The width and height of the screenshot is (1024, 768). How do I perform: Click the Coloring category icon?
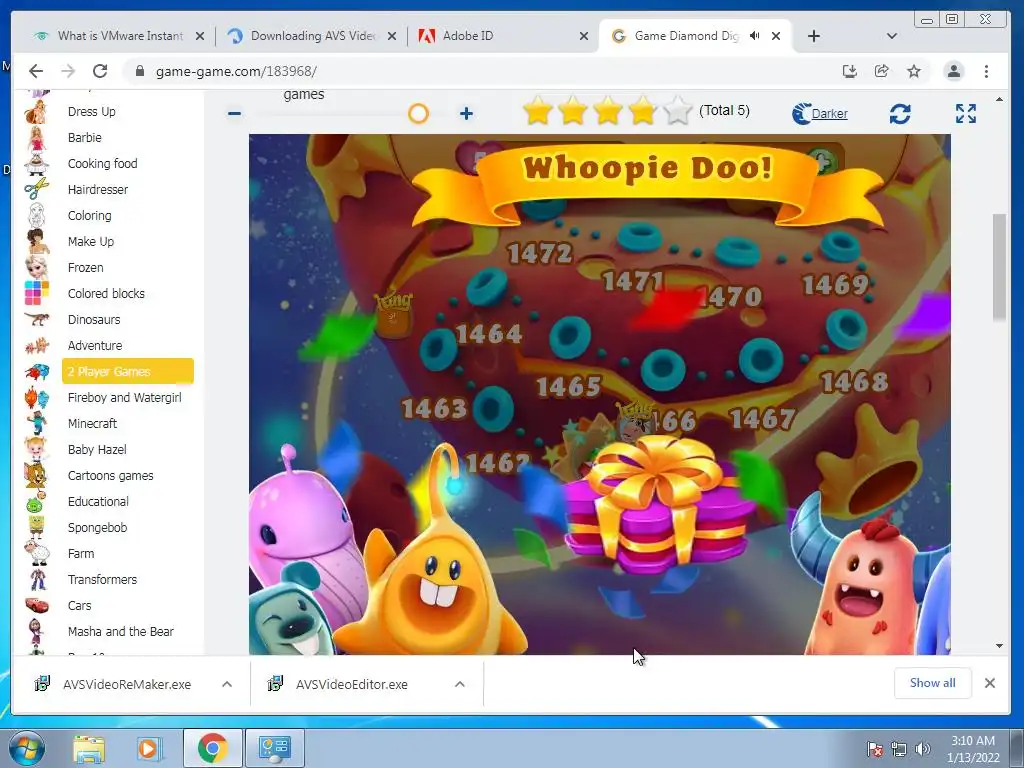(x=36, y=216)
